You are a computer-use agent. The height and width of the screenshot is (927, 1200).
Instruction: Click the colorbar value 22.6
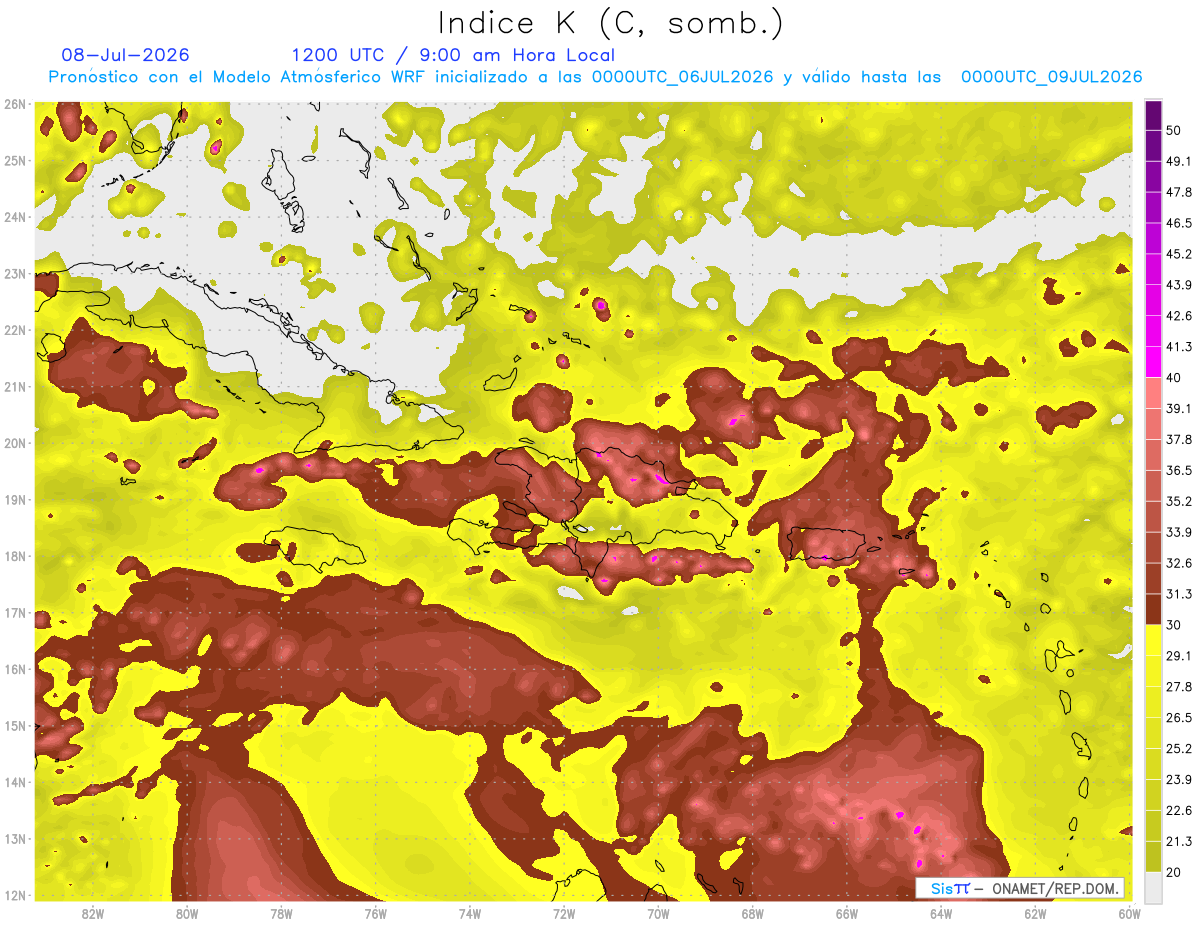click(x=1179, y=810)
